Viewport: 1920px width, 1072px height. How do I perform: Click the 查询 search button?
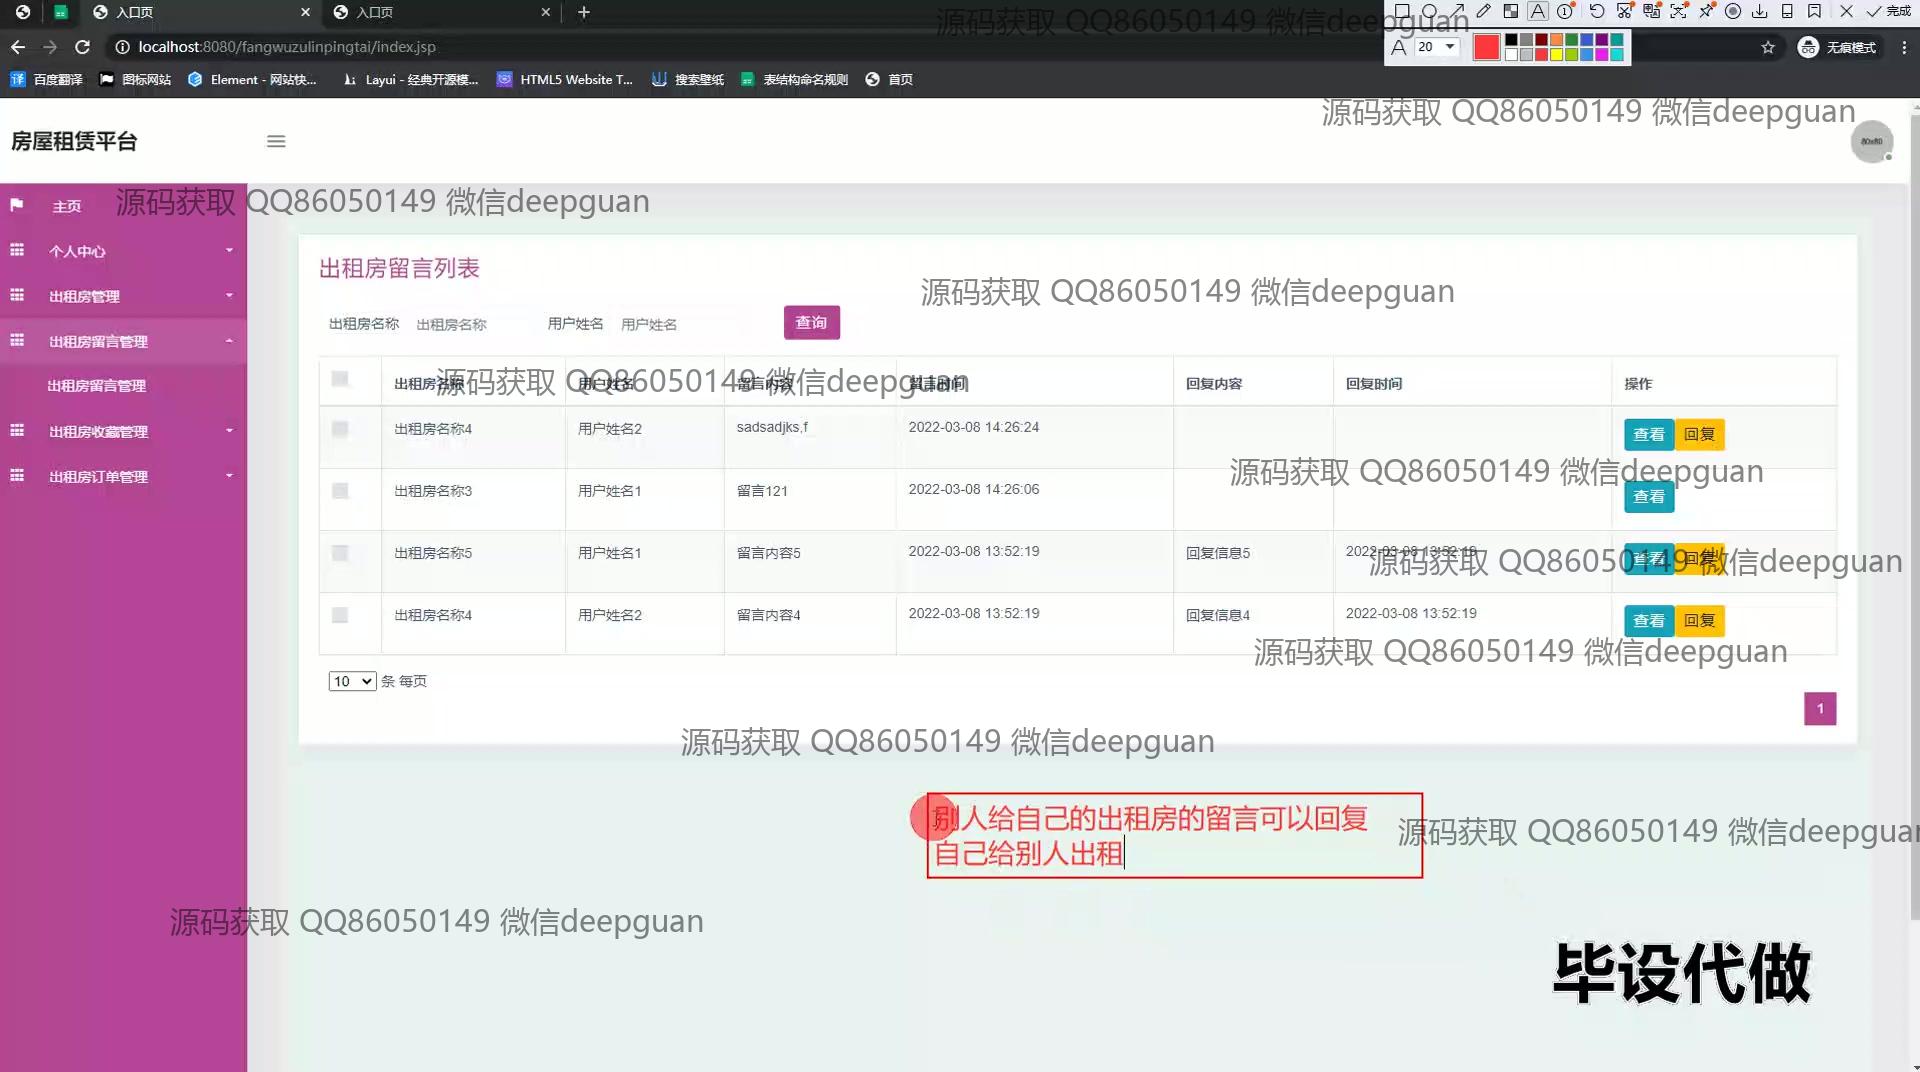(811, 322)
